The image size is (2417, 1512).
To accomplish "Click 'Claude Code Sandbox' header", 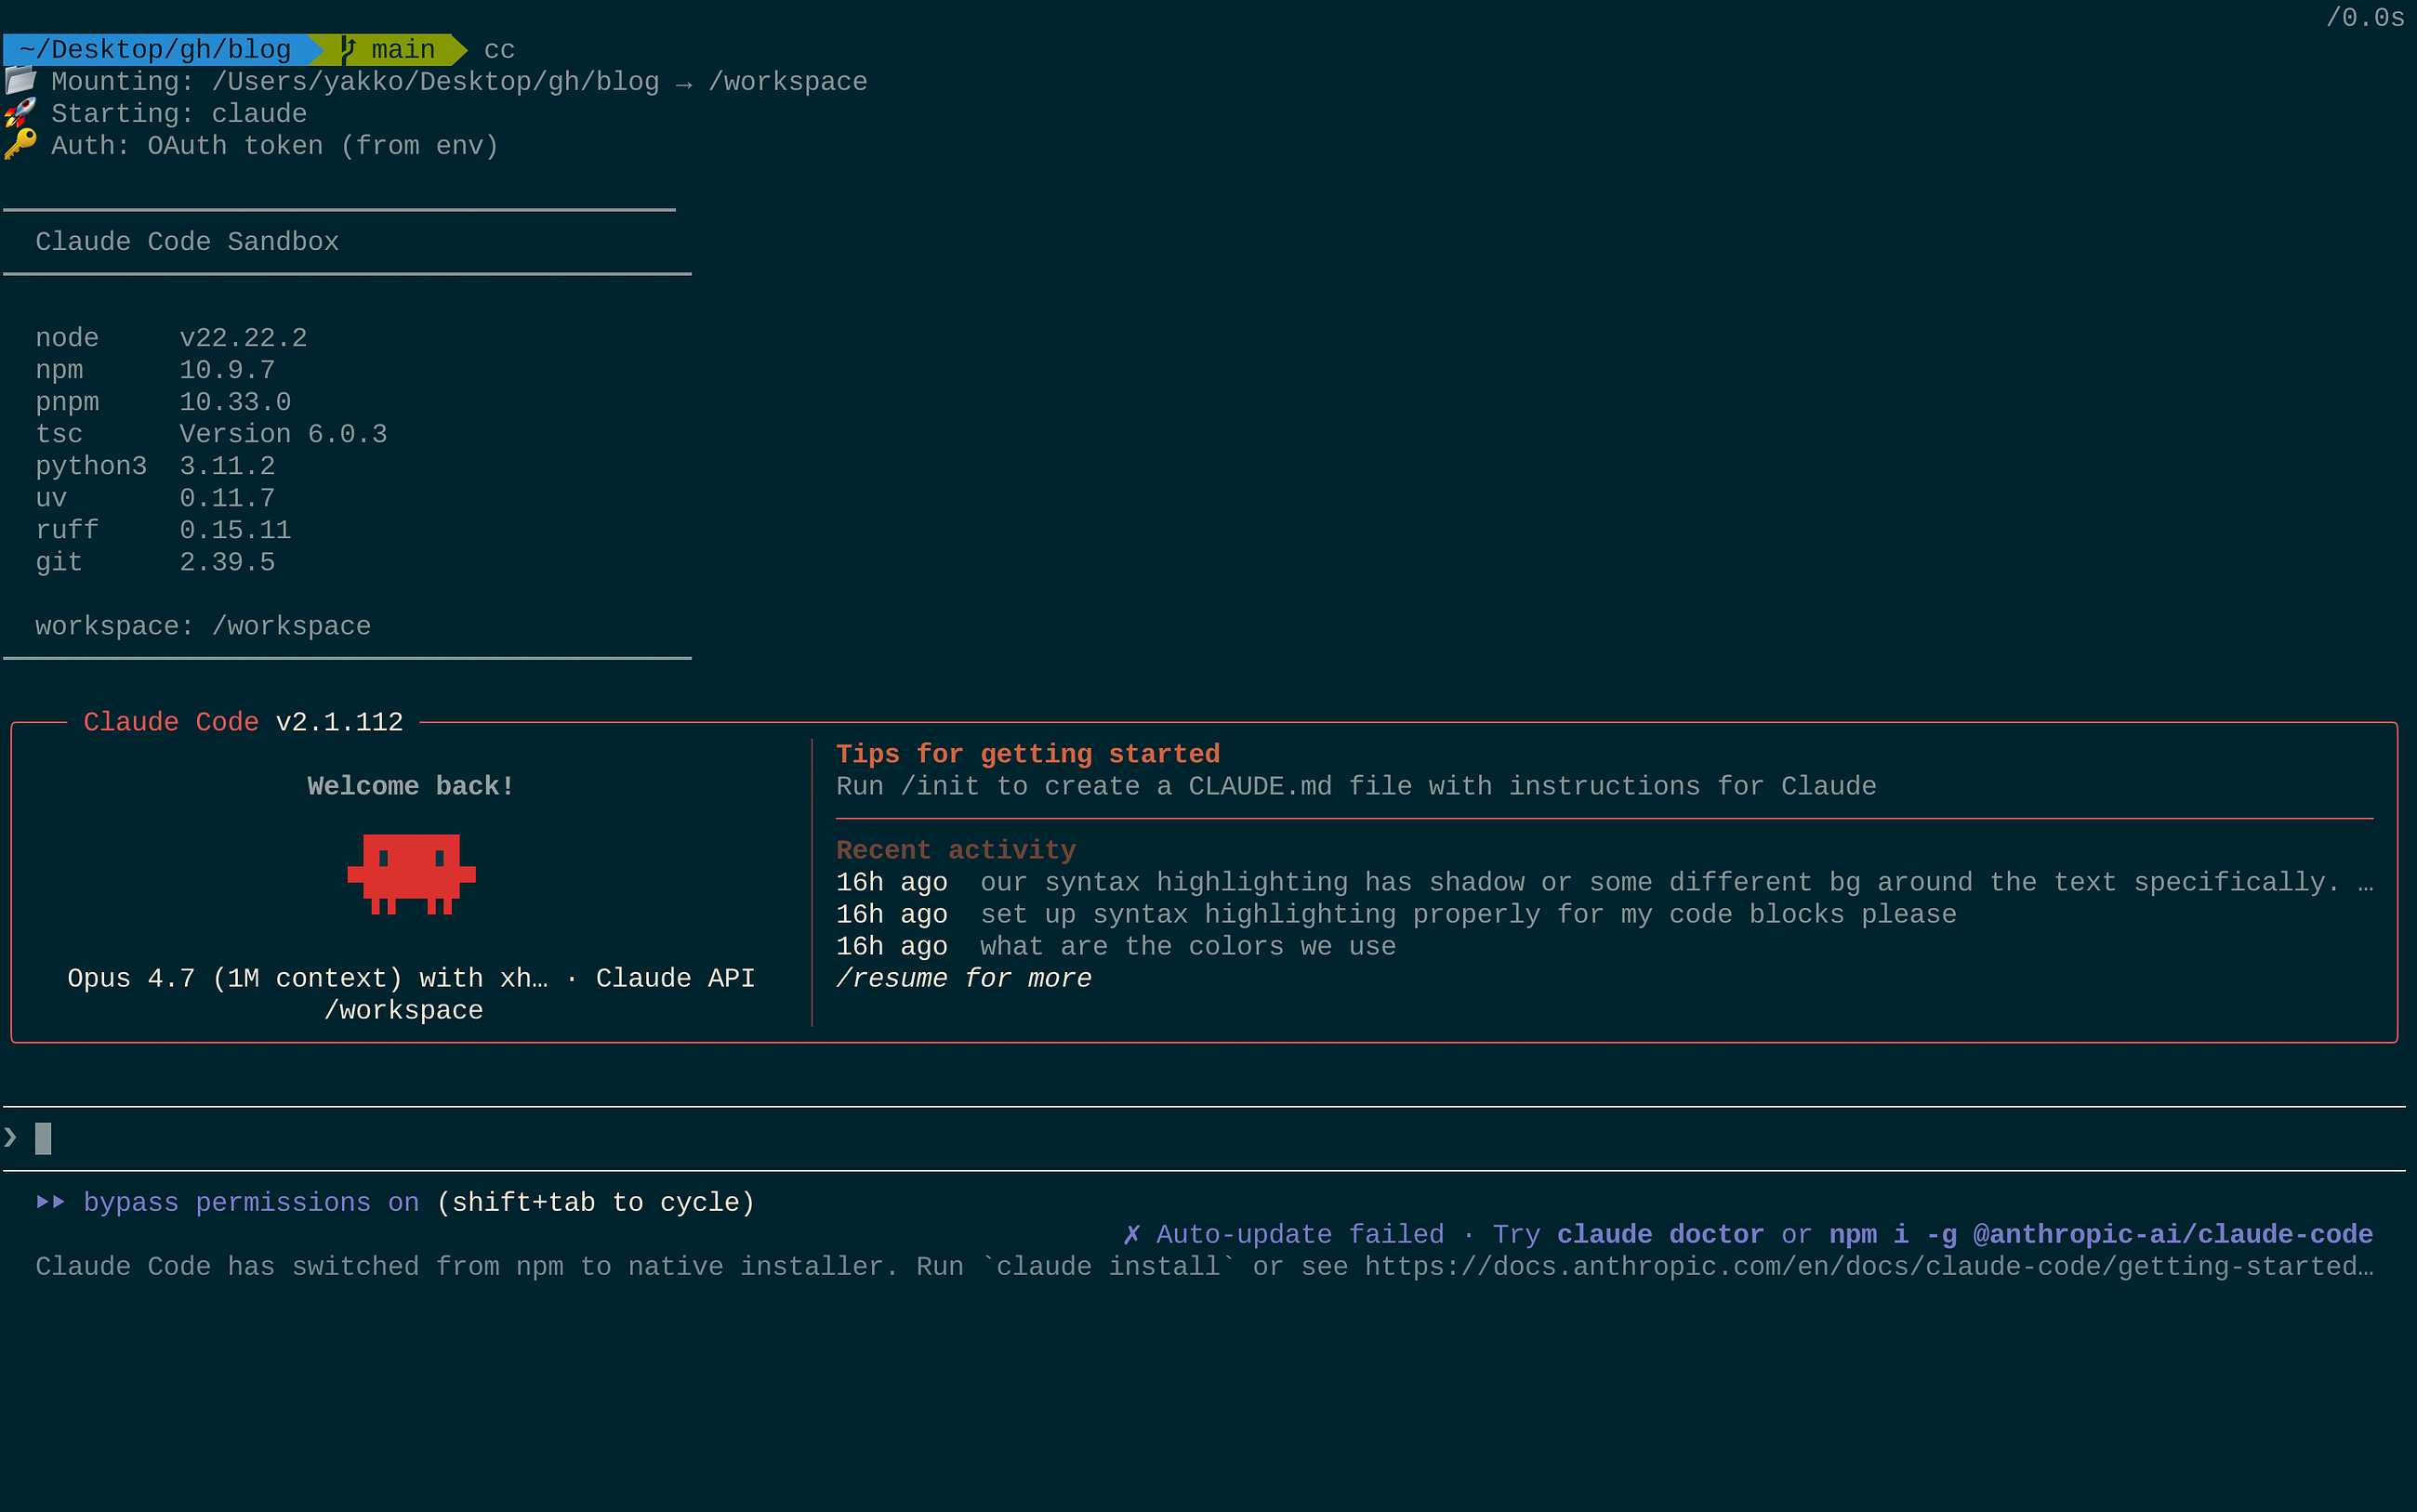I will click(x=187, y=242).
